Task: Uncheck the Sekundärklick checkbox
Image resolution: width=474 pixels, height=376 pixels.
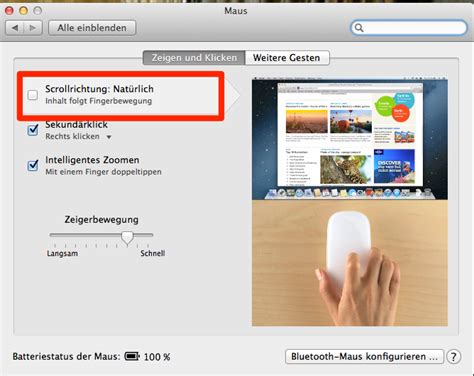Action: (x=33, y=130)
